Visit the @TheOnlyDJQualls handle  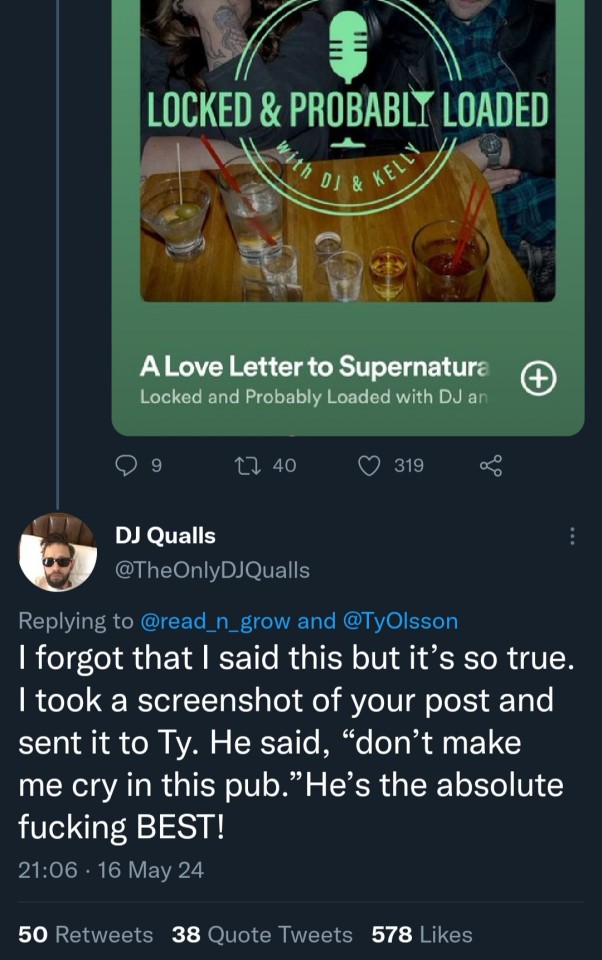pos(213,570)
